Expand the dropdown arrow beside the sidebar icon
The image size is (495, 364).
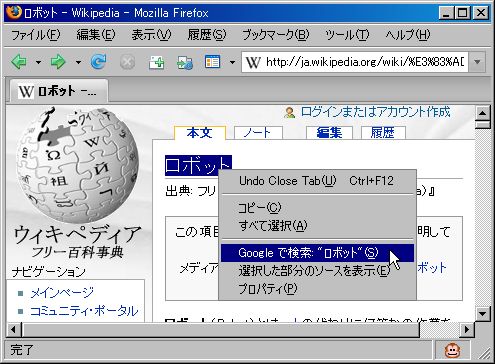tap(232, 62)
